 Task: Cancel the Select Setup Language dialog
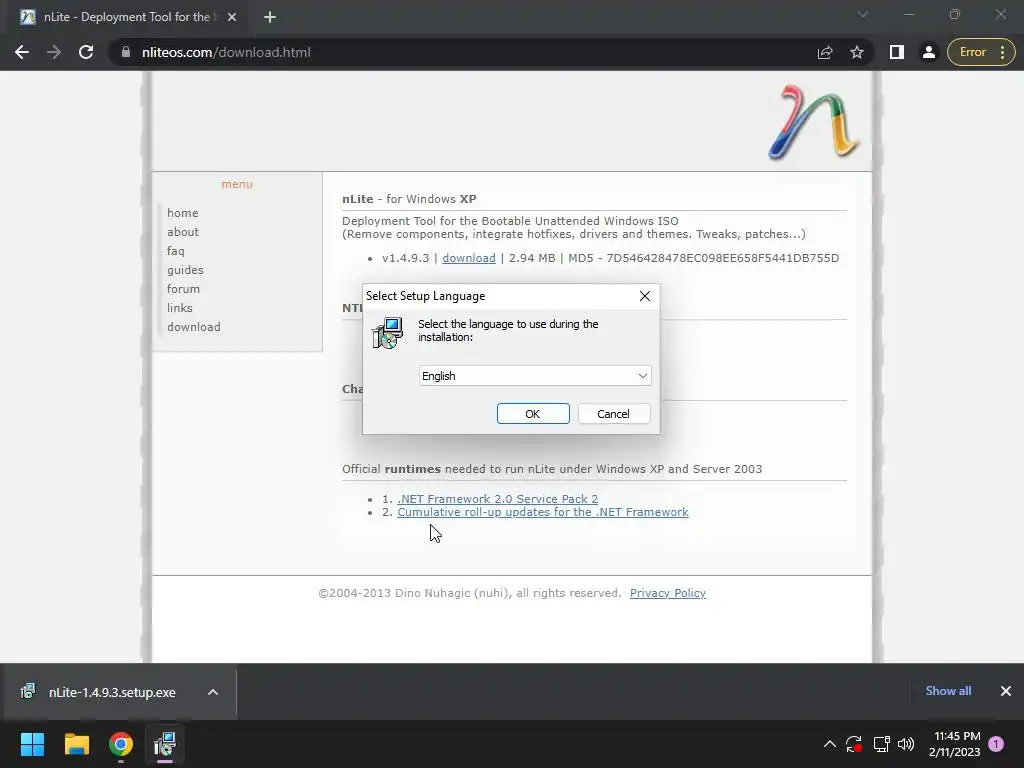pyautogui.click(x=614, y=414)
